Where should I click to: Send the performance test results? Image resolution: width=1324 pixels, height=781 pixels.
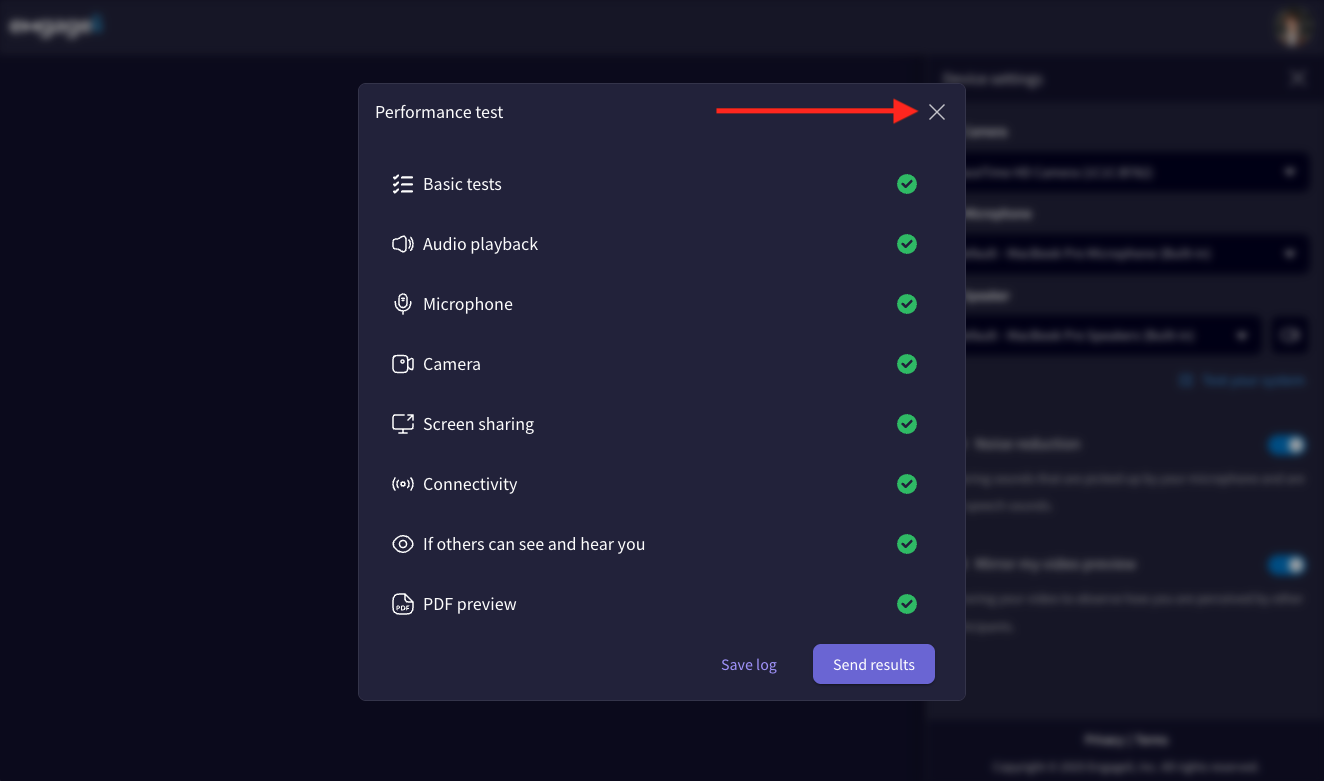(x=874, y=664)
